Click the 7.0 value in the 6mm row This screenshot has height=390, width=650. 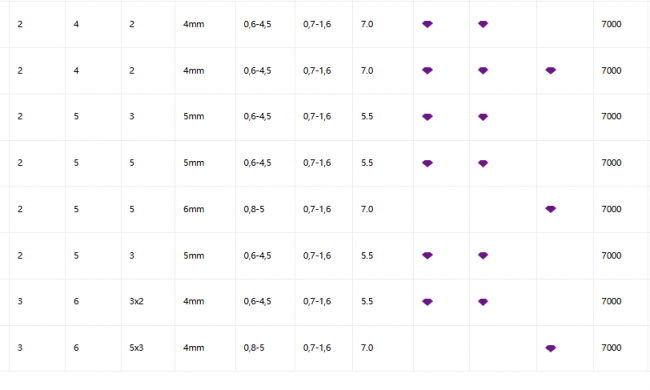click(x=367, y=209)
